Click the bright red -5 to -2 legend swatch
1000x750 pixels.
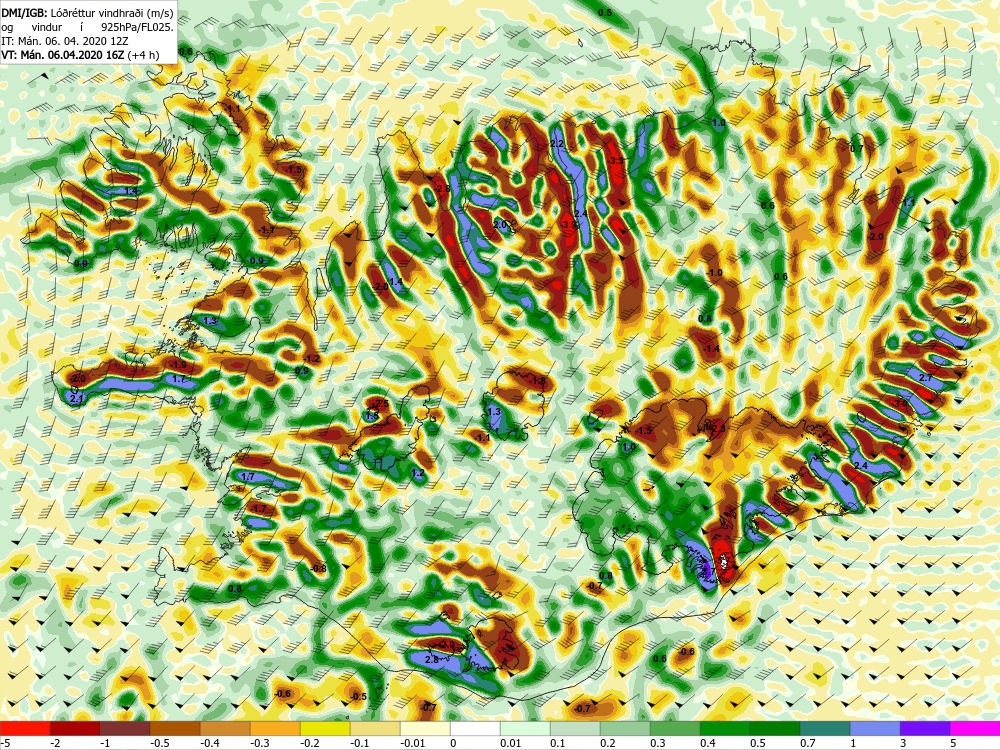(25, 728)
